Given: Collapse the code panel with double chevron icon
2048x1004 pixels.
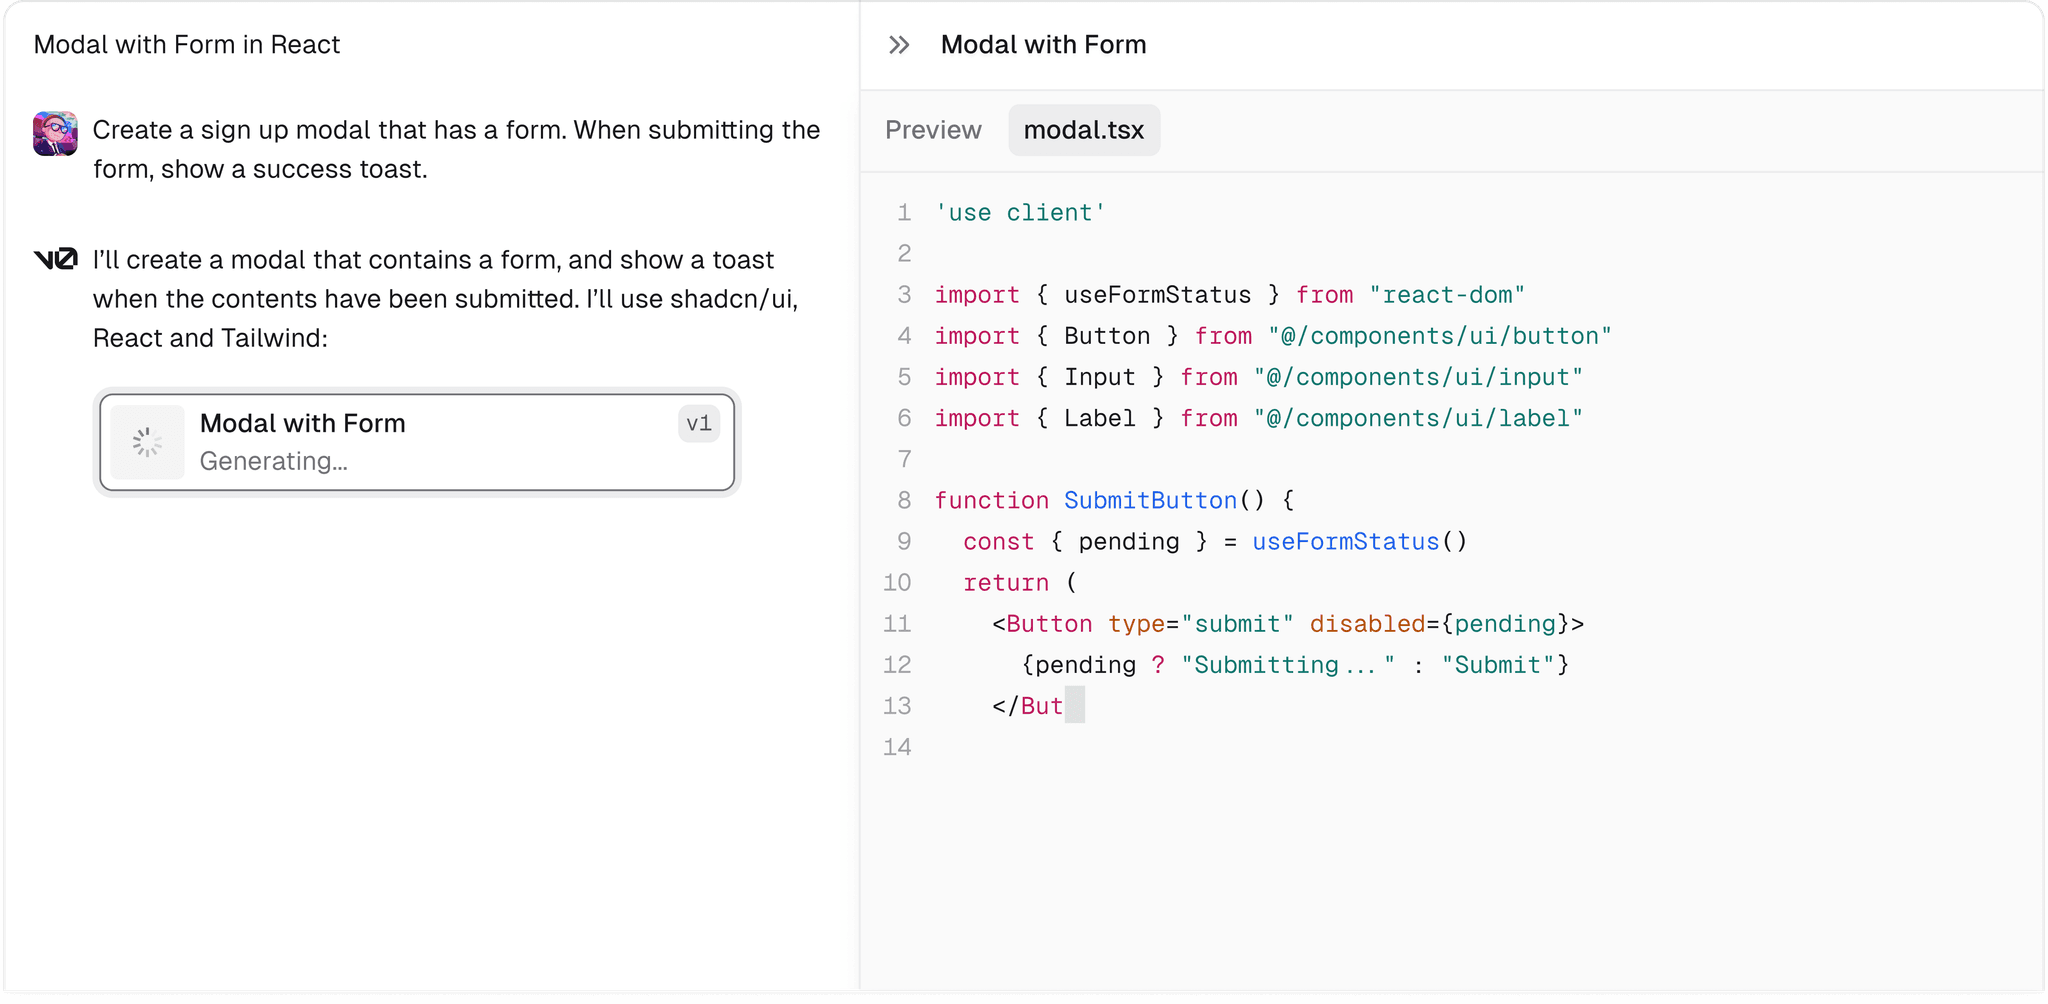Looking at the screenshot, I should pyautogui.click(x=899, y=45).
